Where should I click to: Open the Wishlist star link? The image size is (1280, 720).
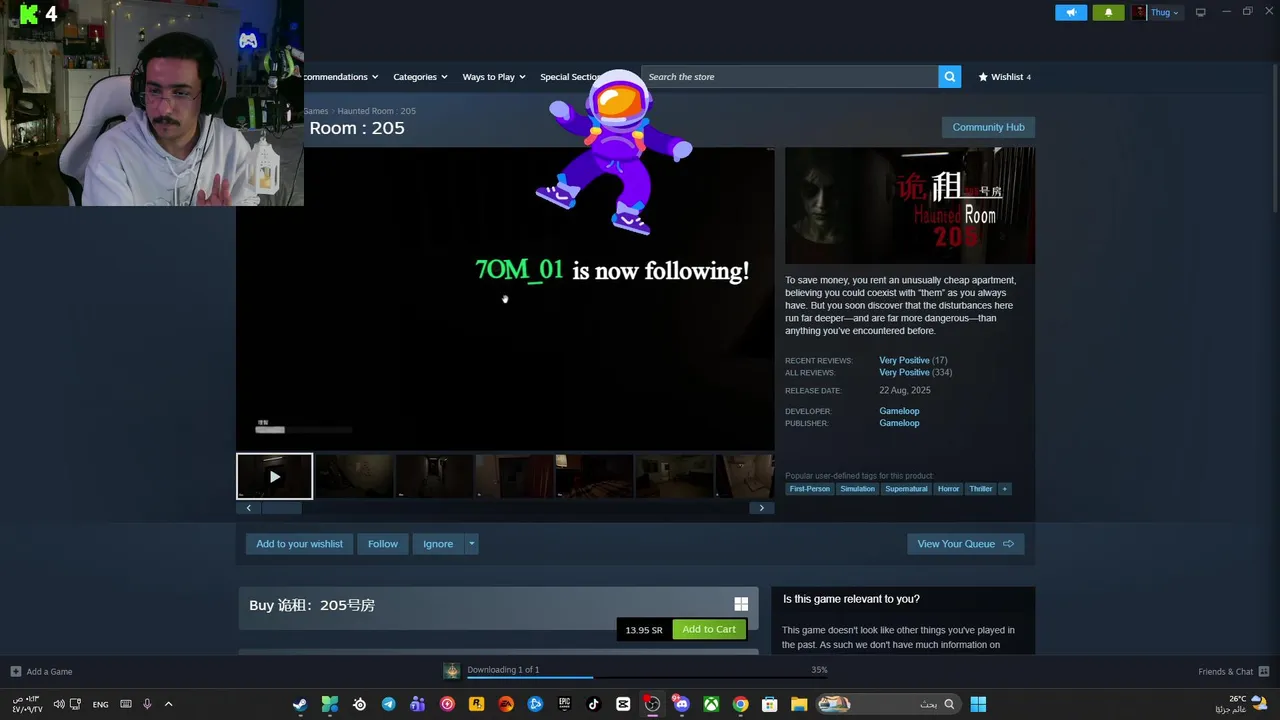click(1004, 77)
